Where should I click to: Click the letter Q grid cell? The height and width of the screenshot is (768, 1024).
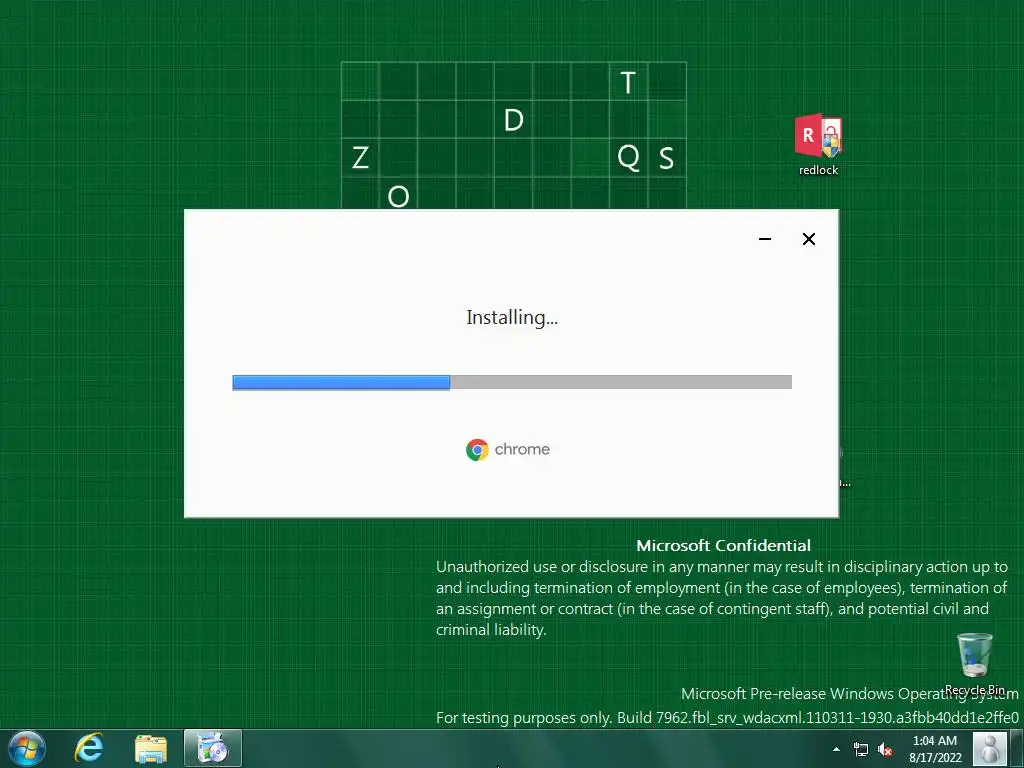pyautogui.click(x=628, y=157)
